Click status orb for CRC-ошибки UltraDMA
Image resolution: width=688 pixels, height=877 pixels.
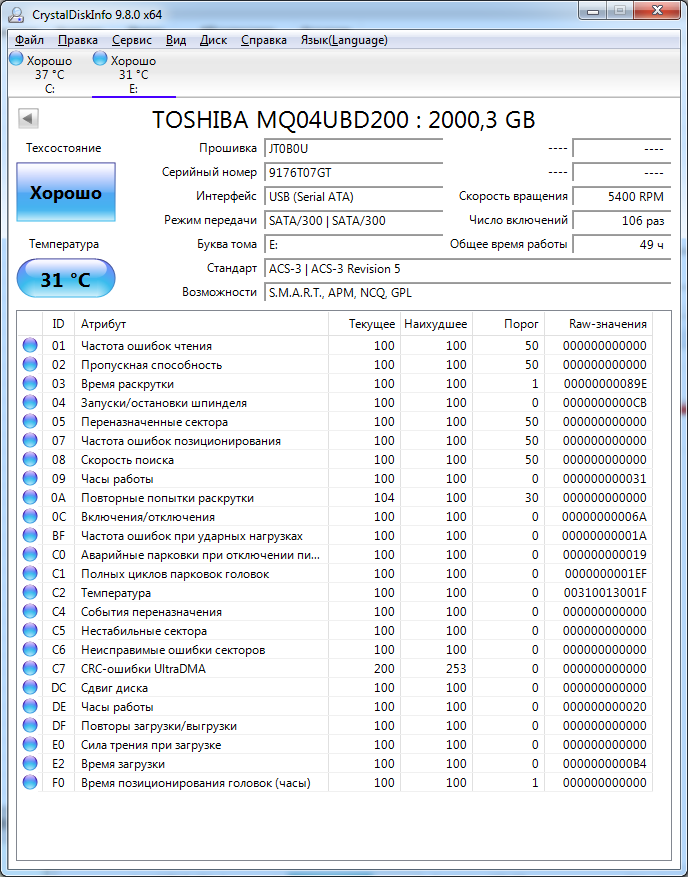coord(30,668)
